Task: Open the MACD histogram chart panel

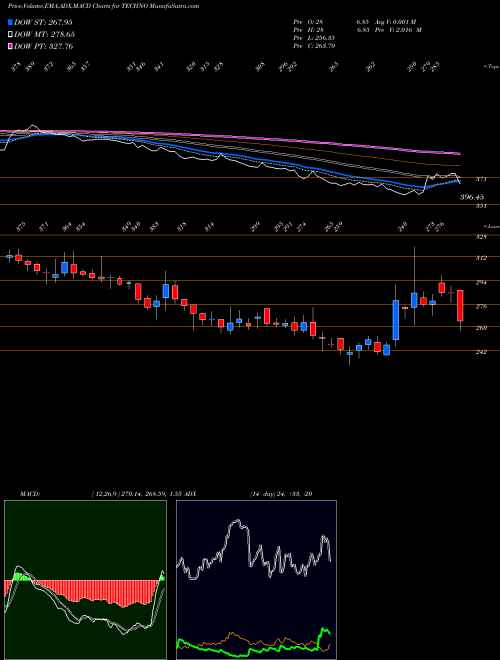Action: [85, 580]
